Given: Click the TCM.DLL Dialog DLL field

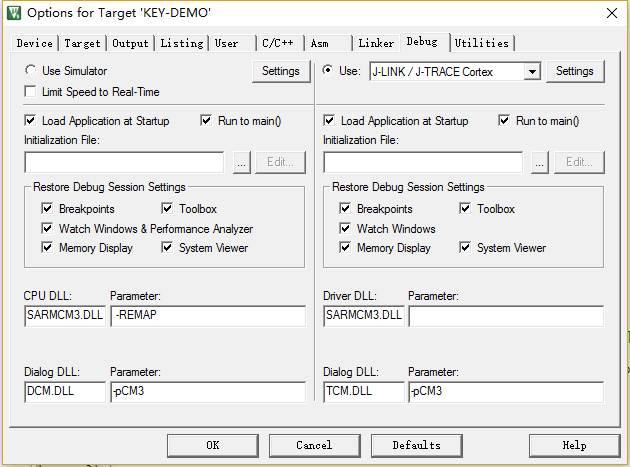Looking at the screenshot, I should coord(364,392).
